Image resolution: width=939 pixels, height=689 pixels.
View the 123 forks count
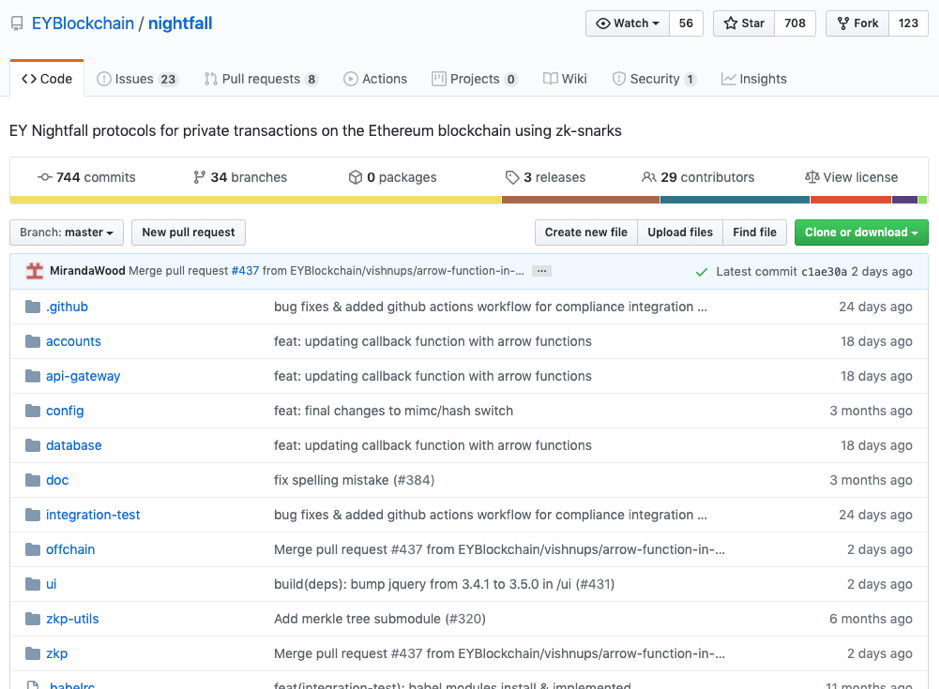tap(908, 23)
